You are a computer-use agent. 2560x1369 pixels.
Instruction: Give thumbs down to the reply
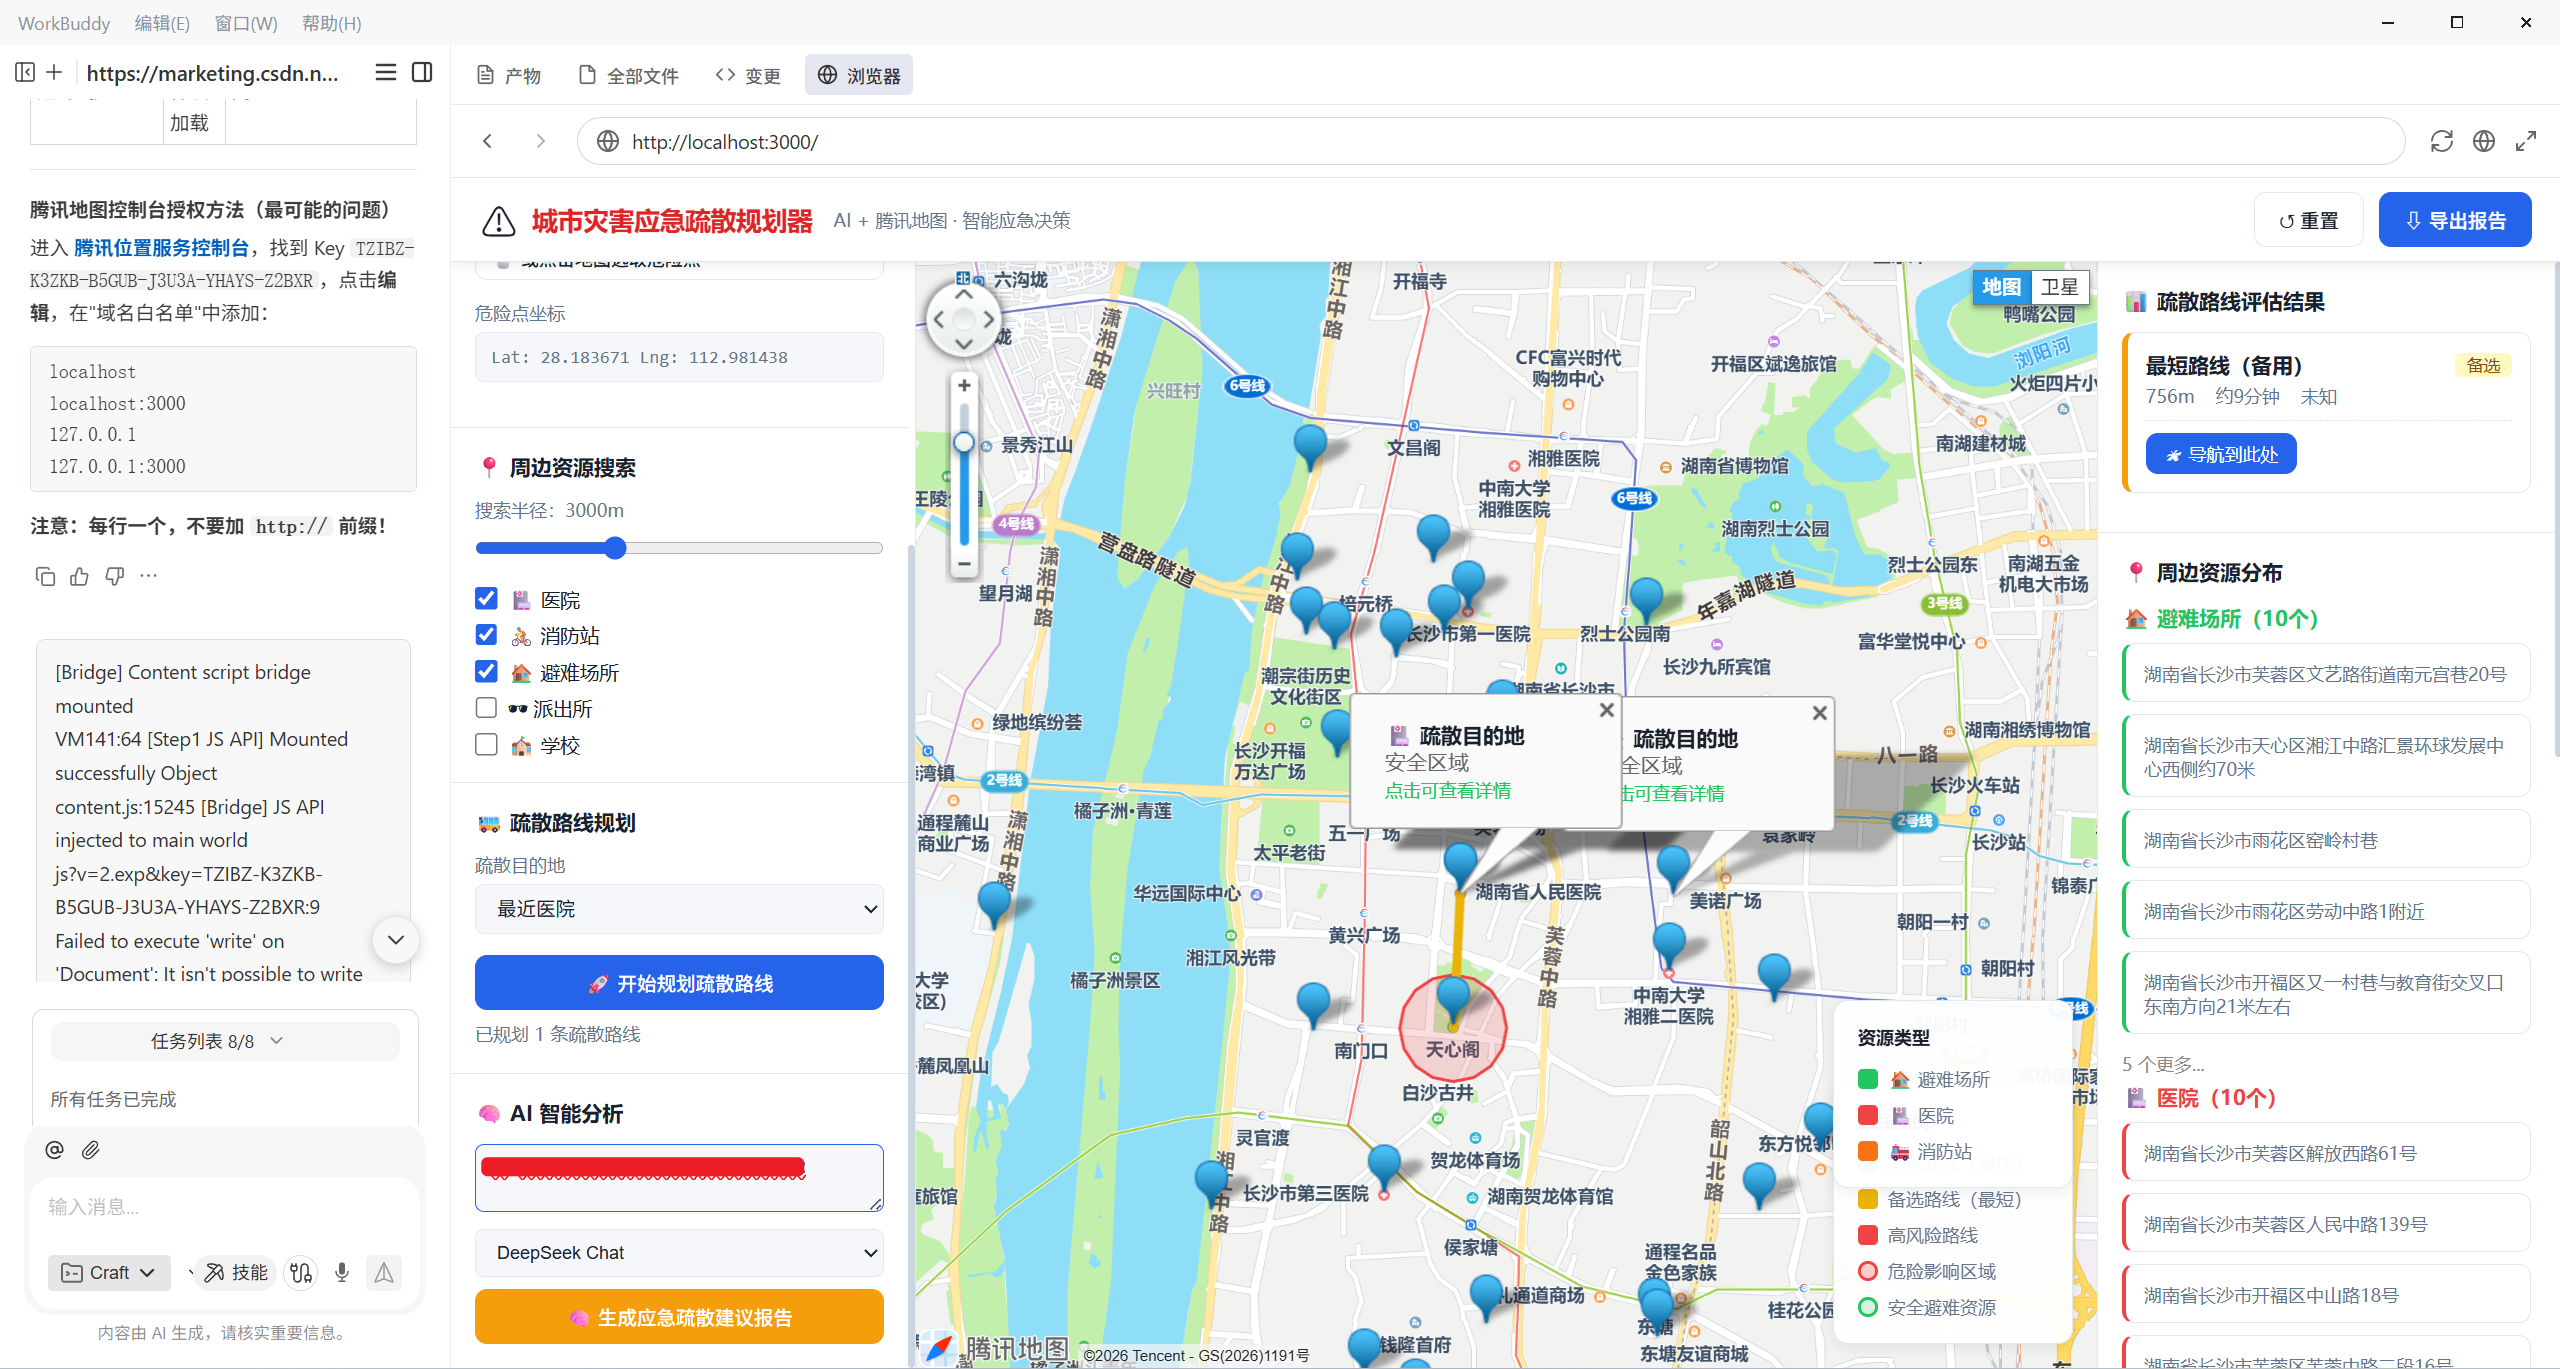(x=115, y=576)
